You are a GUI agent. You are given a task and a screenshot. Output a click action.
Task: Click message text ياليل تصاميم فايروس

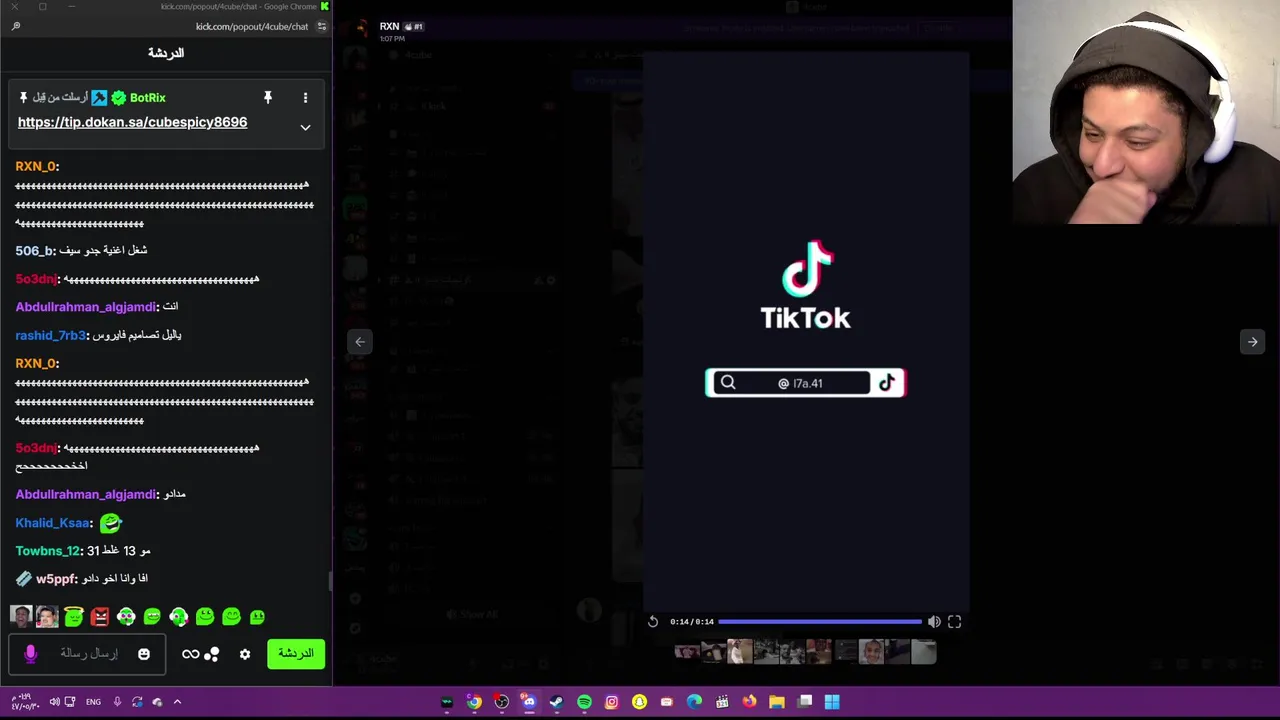tap(137, 335)
